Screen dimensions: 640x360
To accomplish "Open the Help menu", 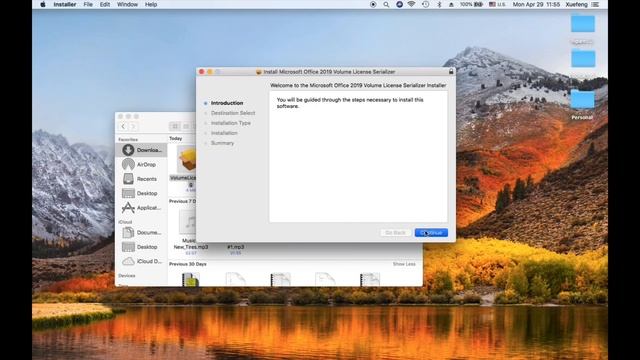I will [151, 4].
